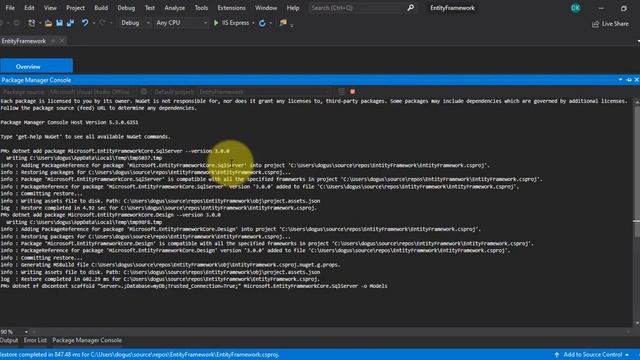Open the Debug menu

pyautogui.click(x=126, y=8)
